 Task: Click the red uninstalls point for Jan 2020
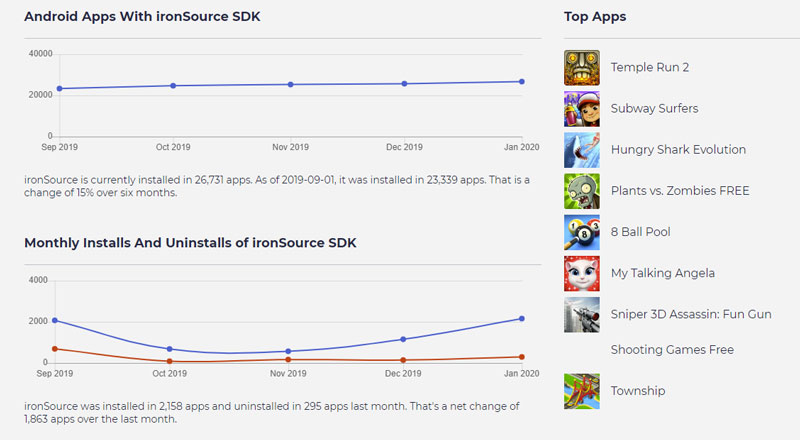click(x=522, y=357)
